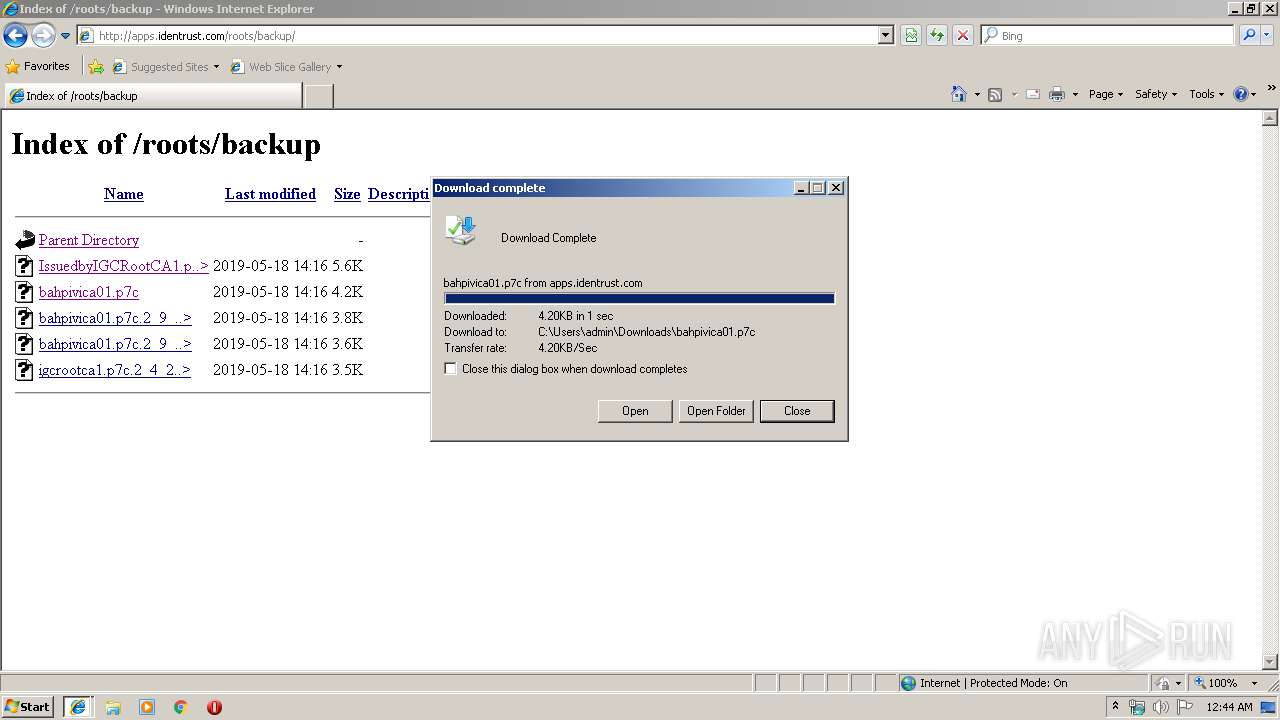Open igcrootca1.p7c.2_4_2..> link
This screenshot has height=720, width=1280.
115,370
